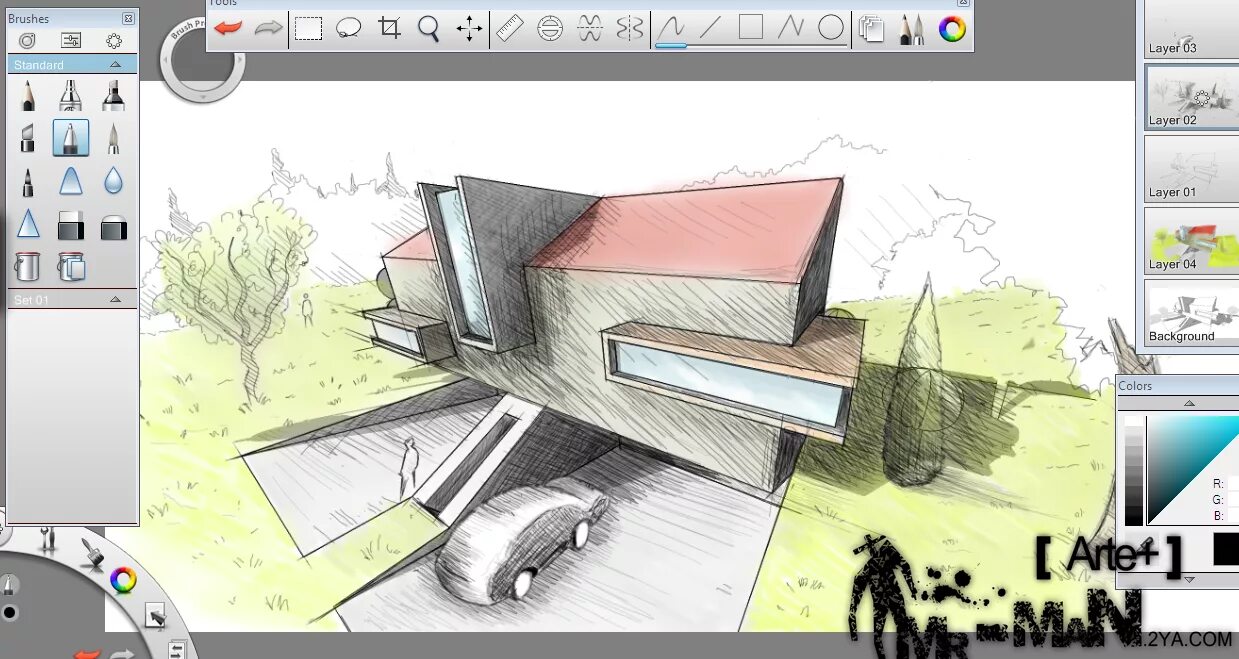This screenshot has height=659, width=1239.
Task: Open the lagoon Tools wrench icon
Action: coord(47,541)
